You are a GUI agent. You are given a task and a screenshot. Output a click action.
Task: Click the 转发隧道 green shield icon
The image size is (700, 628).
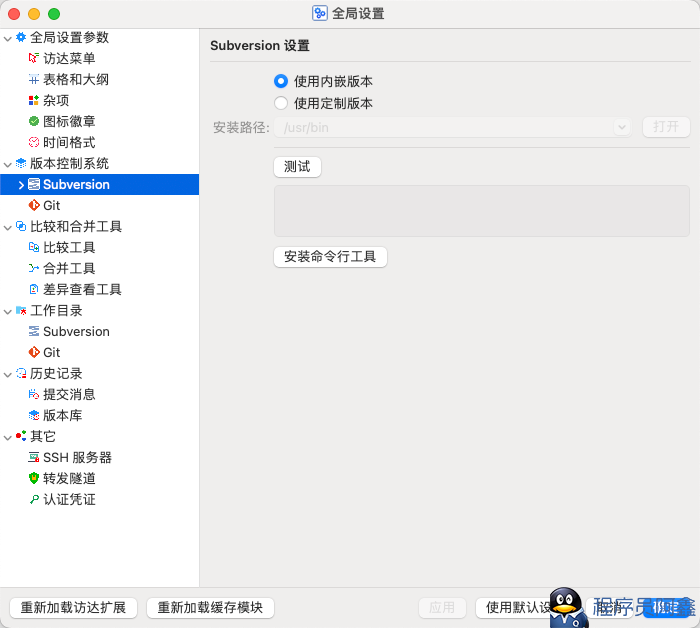pyautogui.click(x=34, y=478)
